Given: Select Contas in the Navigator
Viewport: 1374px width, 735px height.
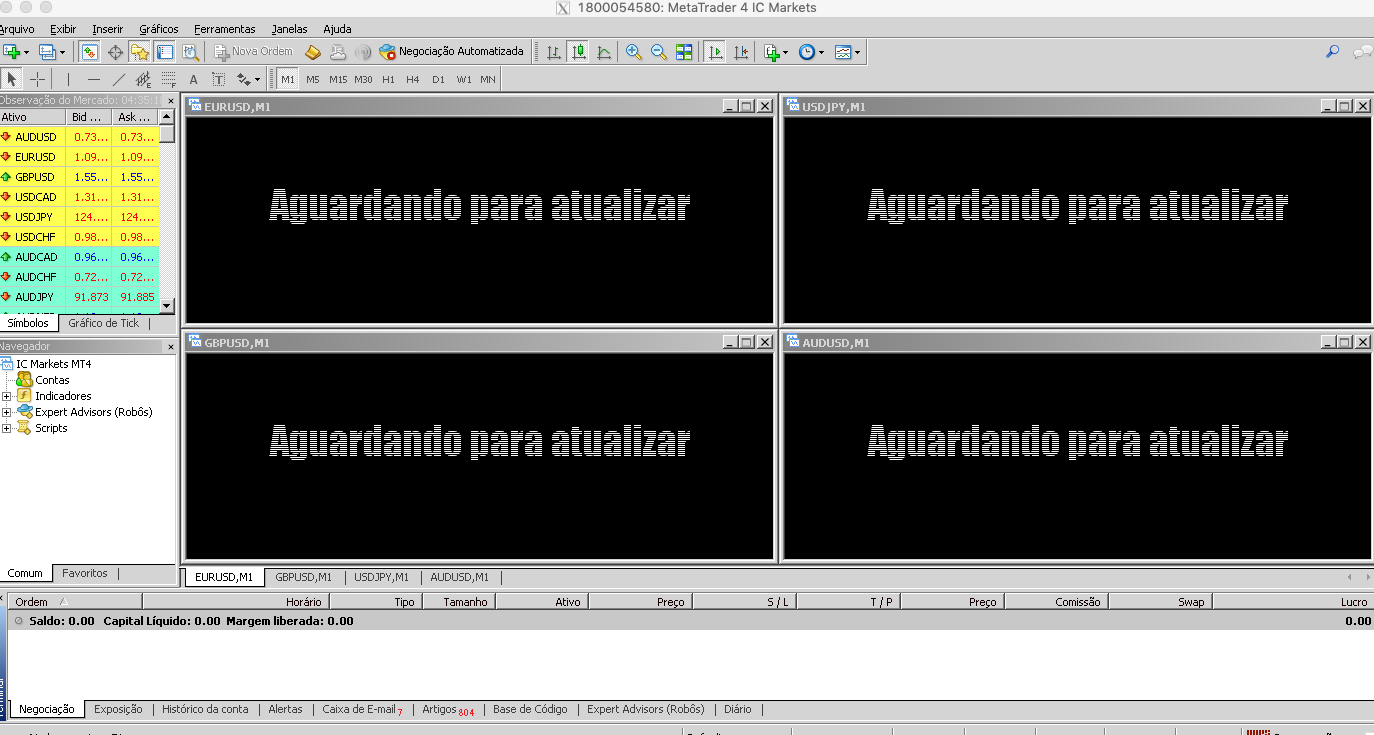Looking at the screenshot, I should point(52,380).
